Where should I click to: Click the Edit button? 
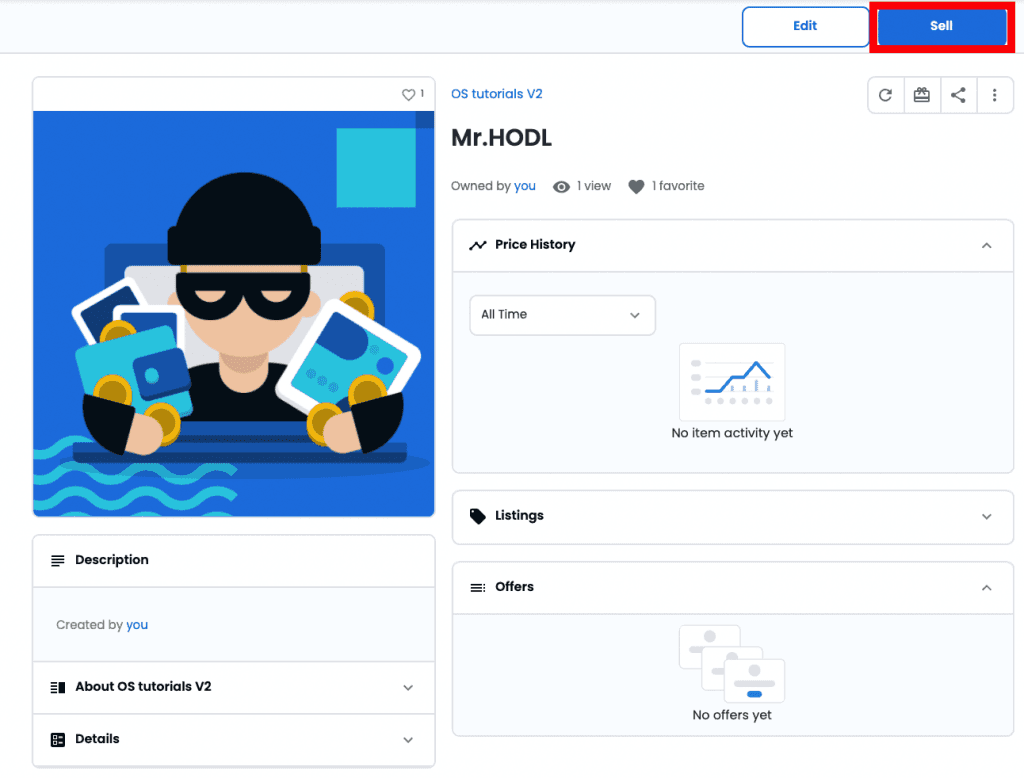(805, 27)
